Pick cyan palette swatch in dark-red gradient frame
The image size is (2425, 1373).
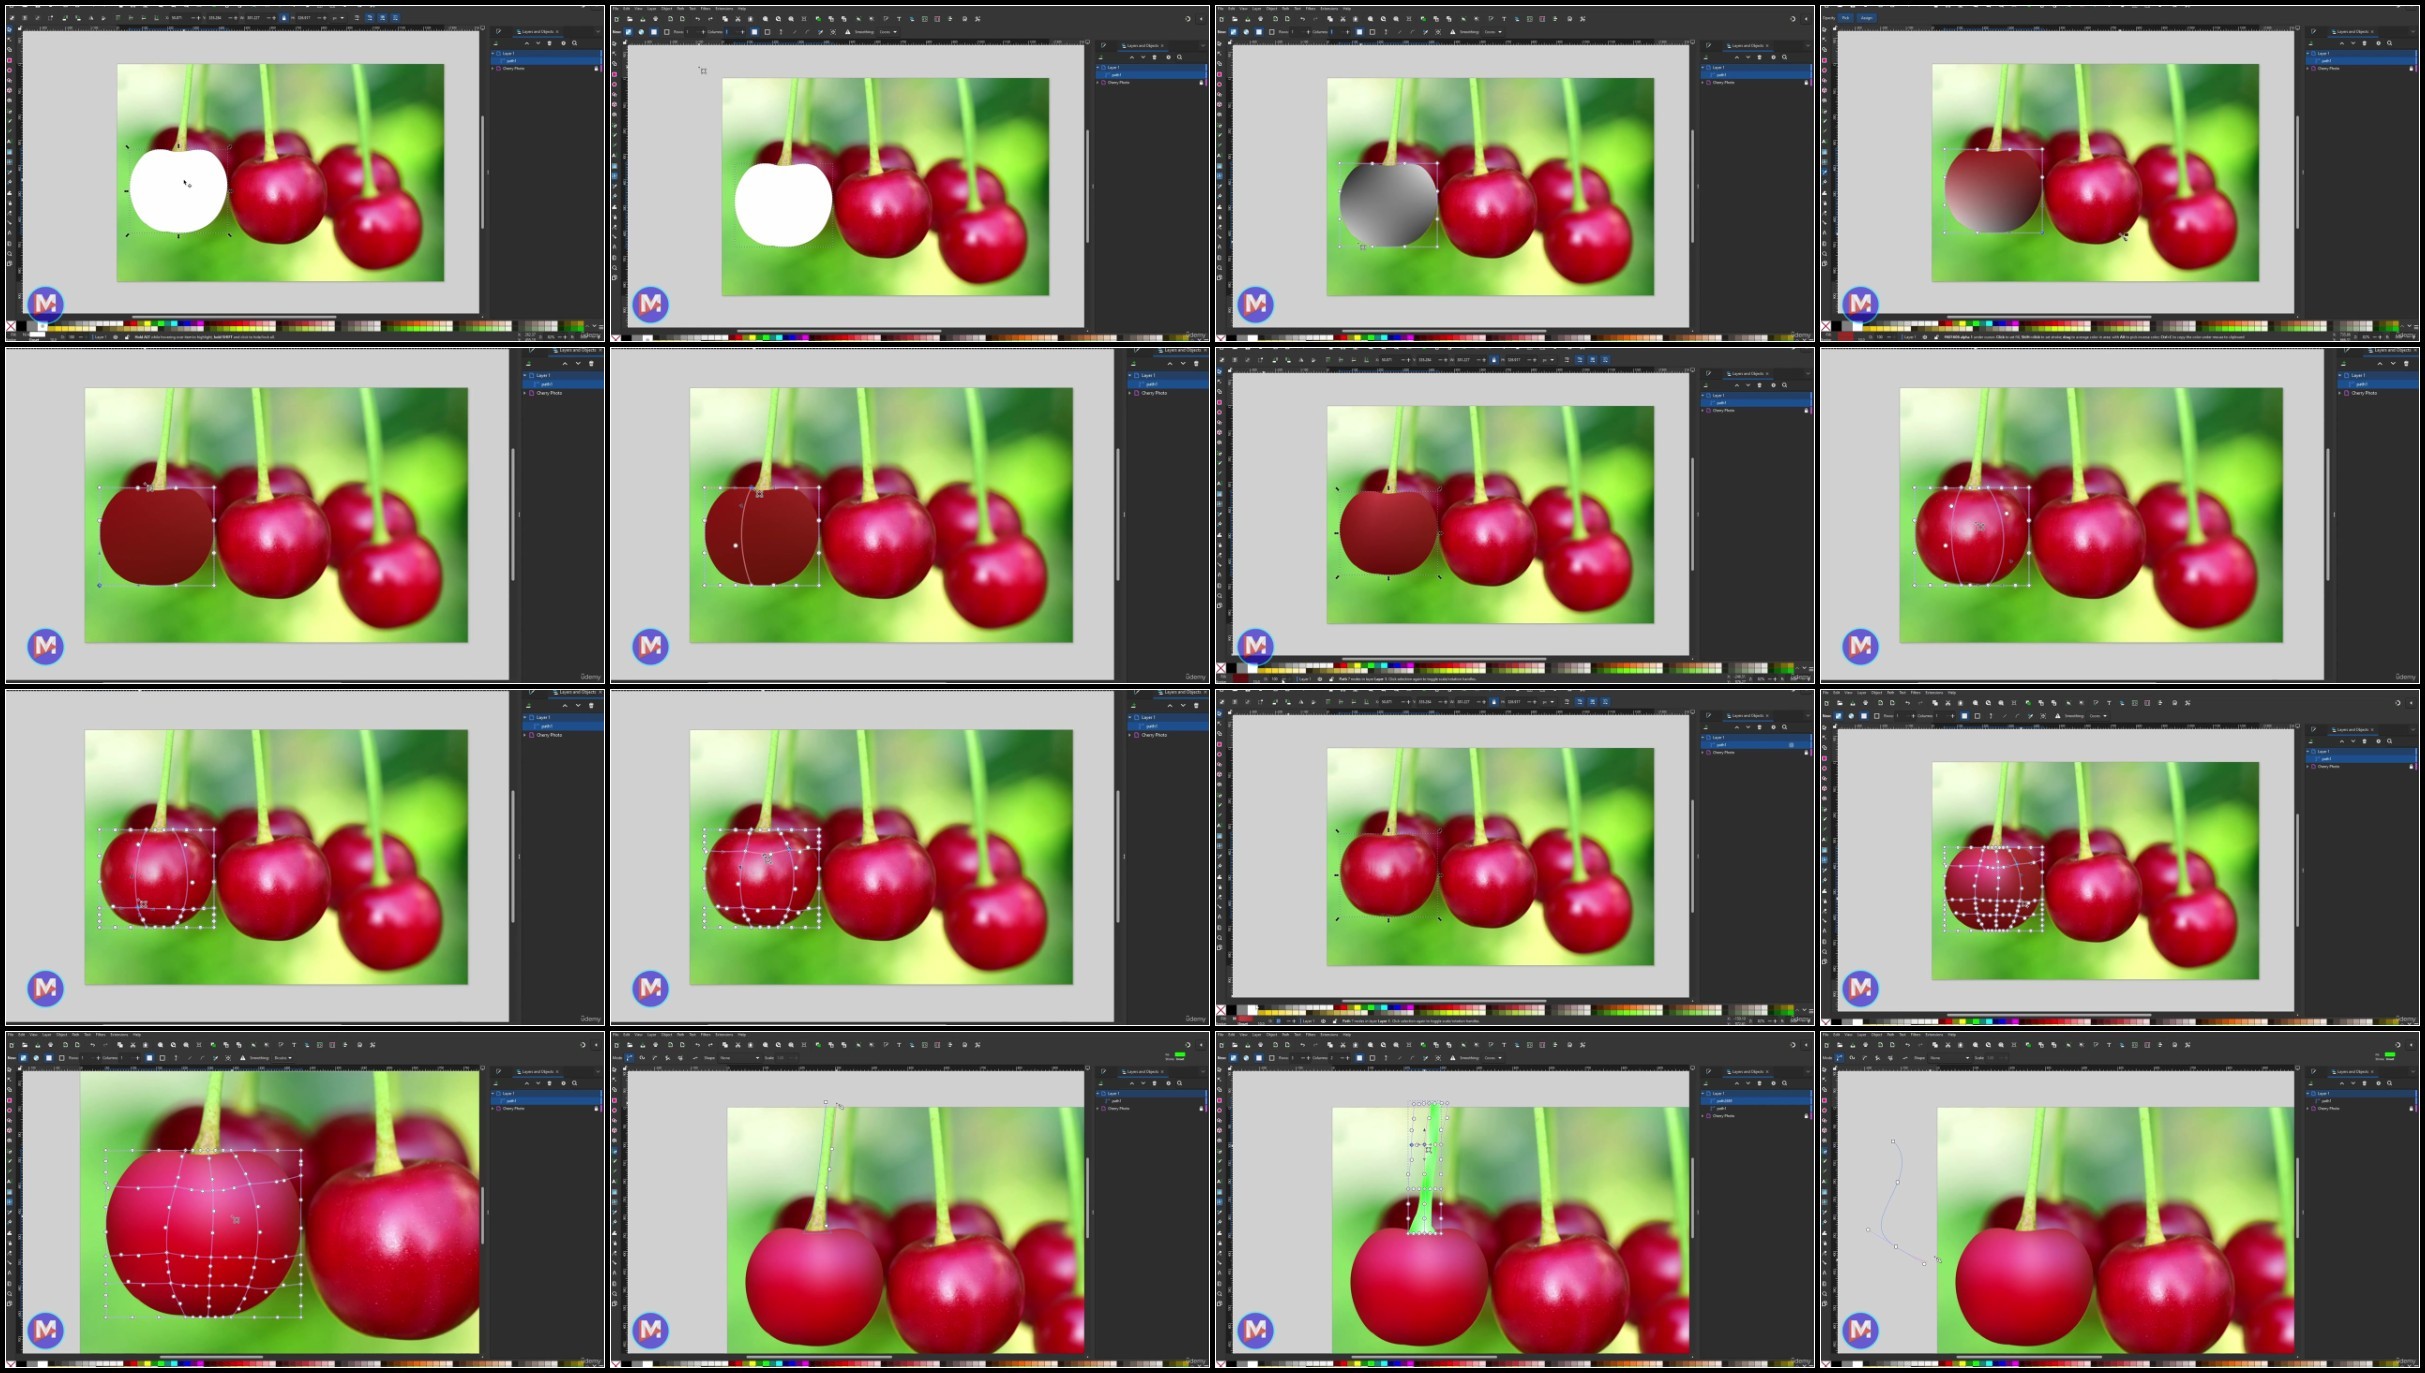1989,323
